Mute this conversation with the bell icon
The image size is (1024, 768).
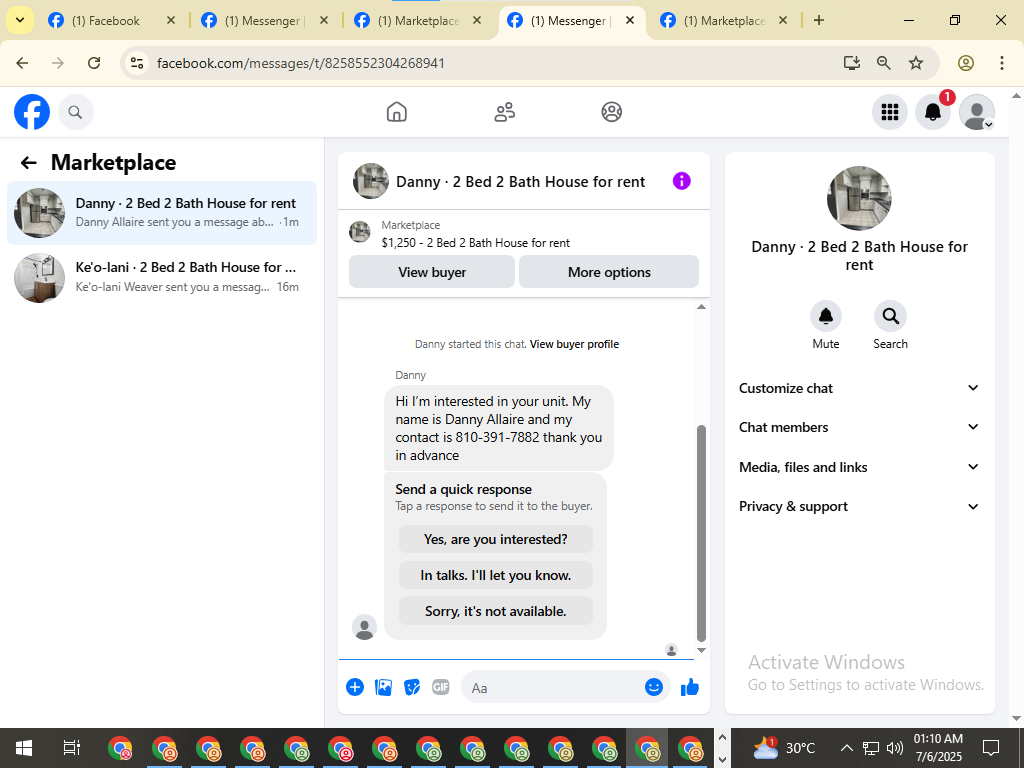tap(825, 317)
